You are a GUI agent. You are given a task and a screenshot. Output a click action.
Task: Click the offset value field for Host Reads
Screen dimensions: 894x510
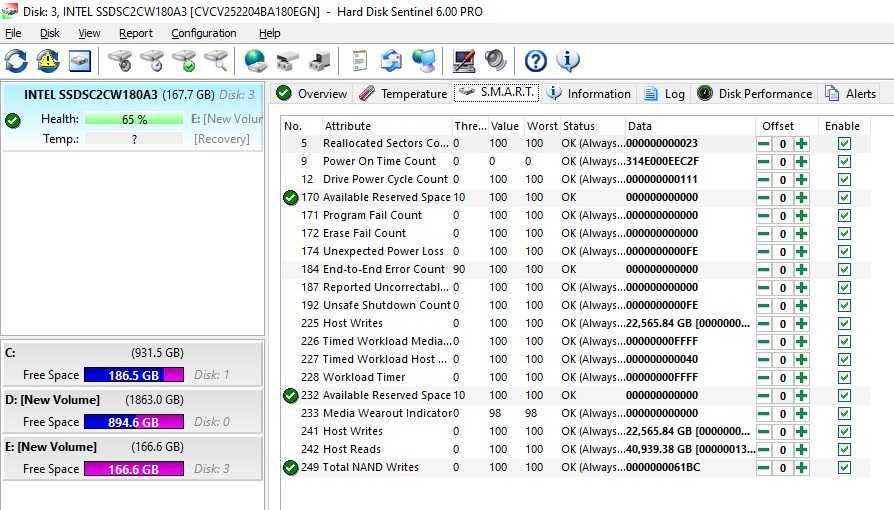tap(783, 450)
